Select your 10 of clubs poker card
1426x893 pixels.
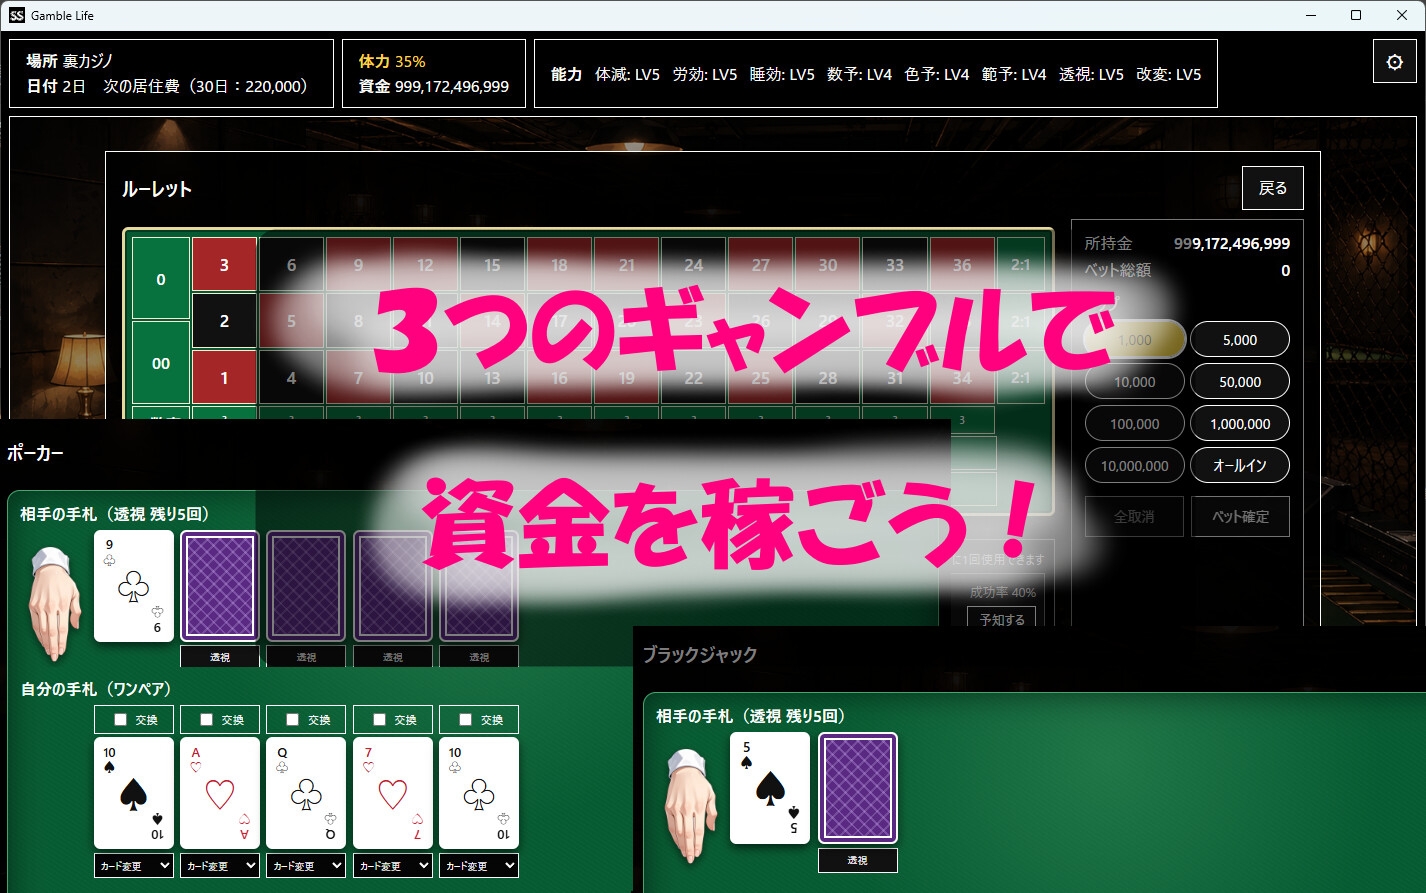coord(479,793)
